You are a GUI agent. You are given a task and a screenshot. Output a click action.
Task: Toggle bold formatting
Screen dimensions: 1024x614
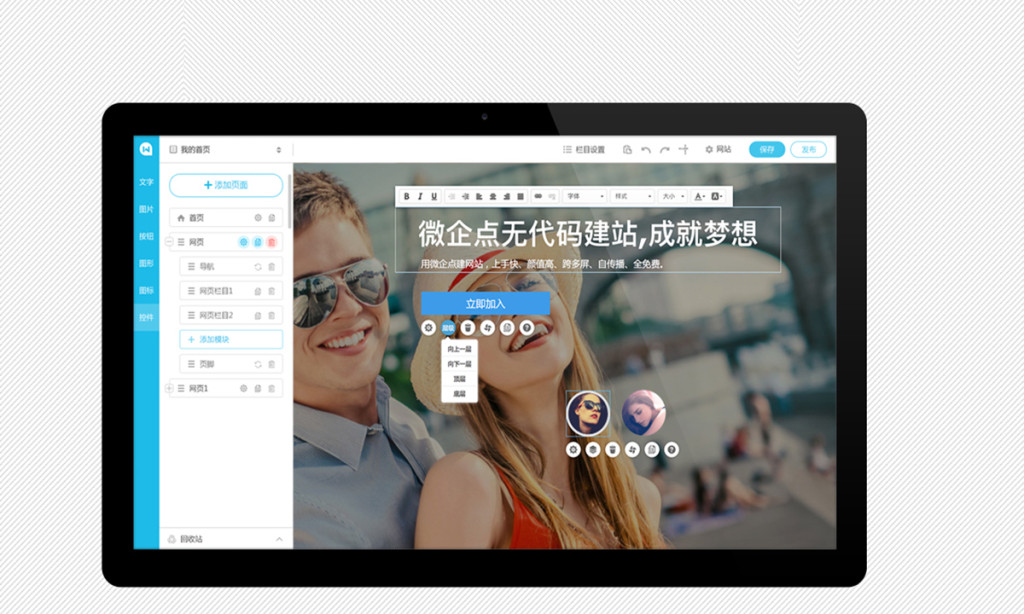point(406,196)
